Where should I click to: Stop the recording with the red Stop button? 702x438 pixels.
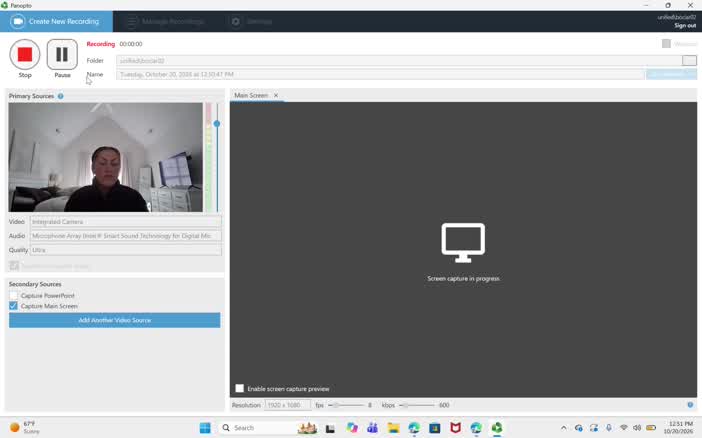pos(25,54)
